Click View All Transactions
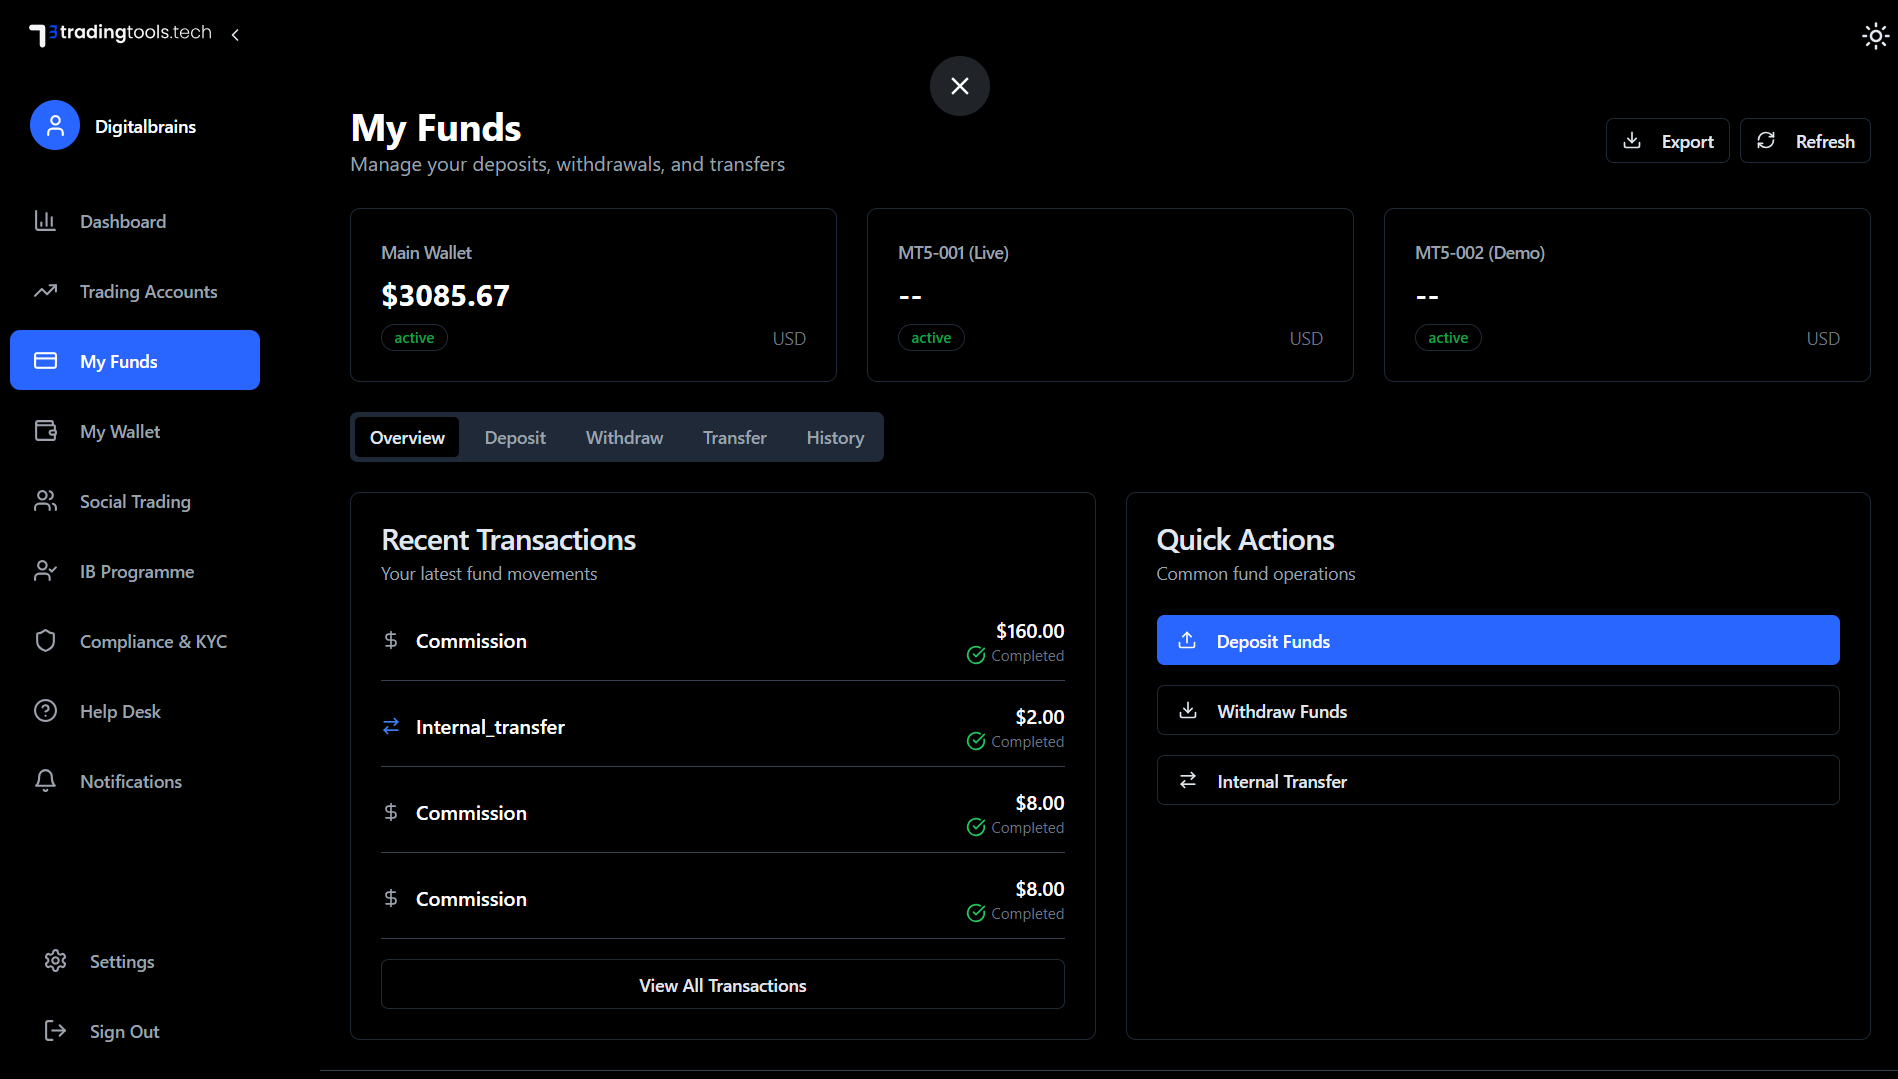 [x=722, y=984]
